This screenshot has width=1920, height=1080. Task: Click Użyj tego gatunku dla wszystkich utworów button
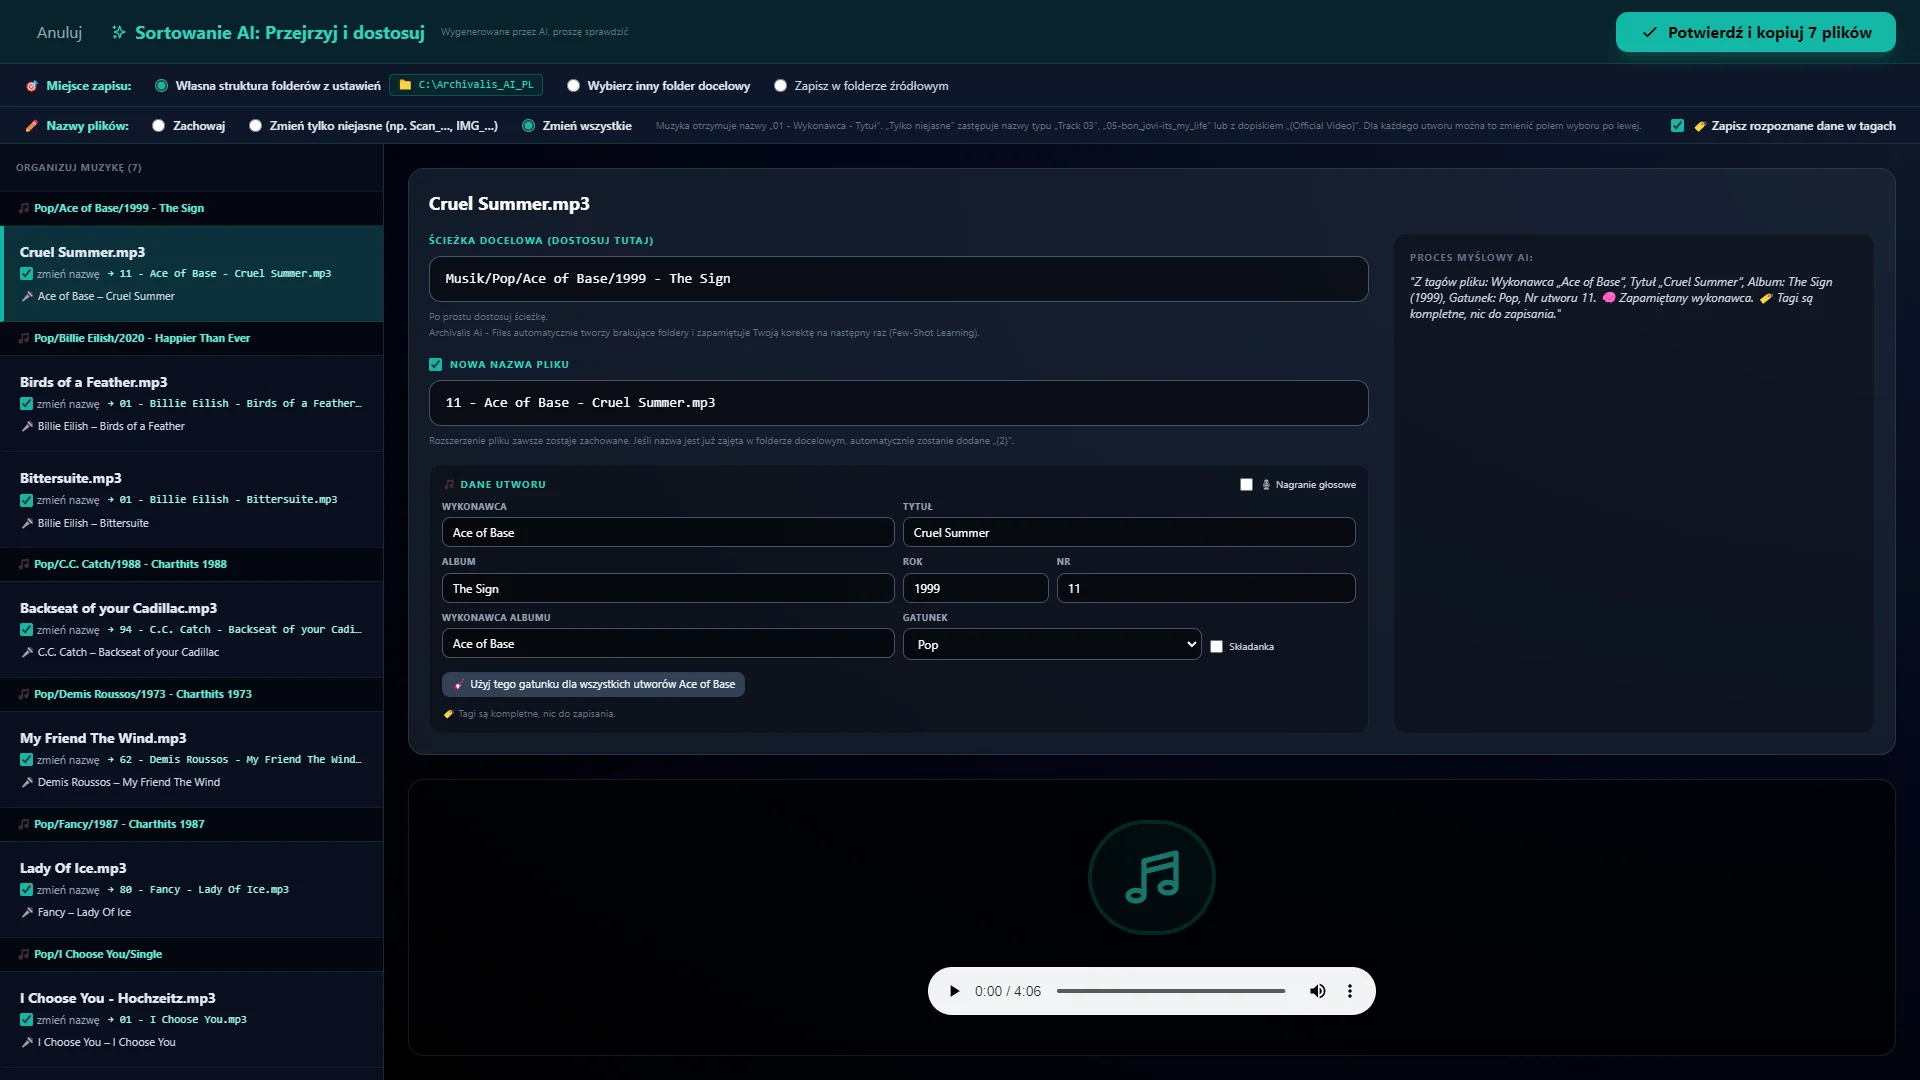pos(593,684)
